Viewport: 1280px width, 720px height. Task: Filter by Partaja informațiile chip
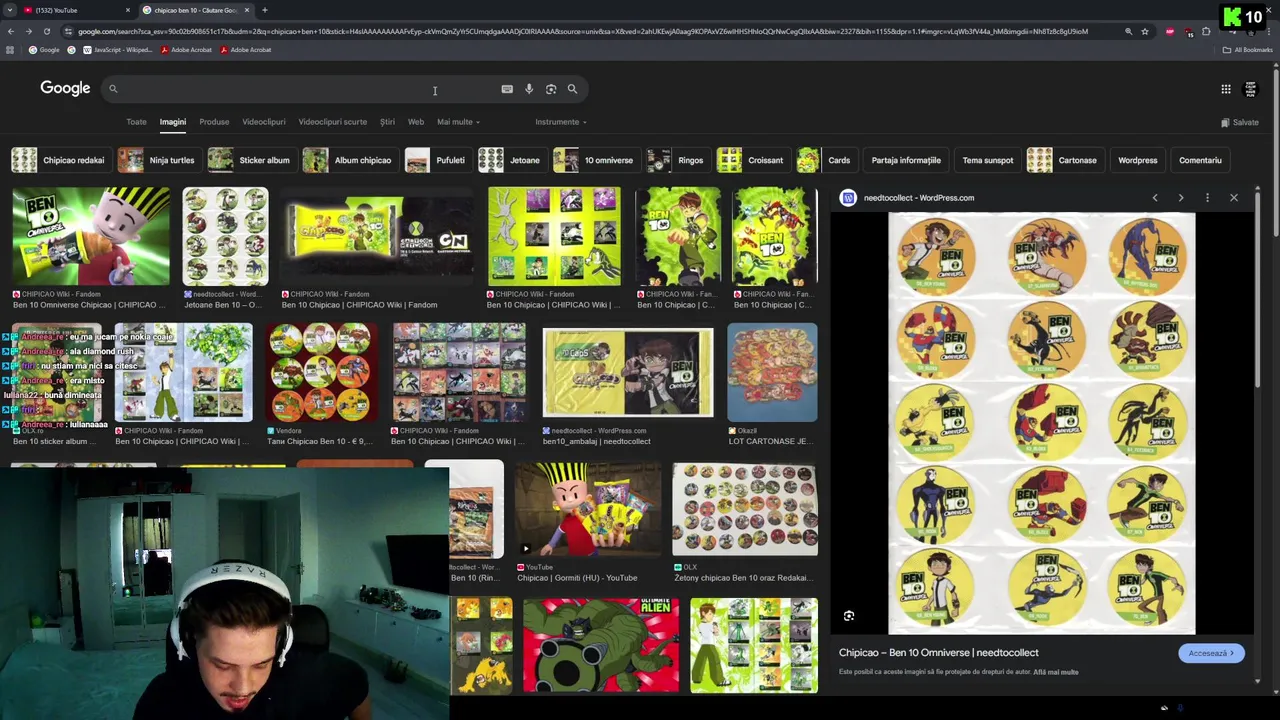[906, 160]
